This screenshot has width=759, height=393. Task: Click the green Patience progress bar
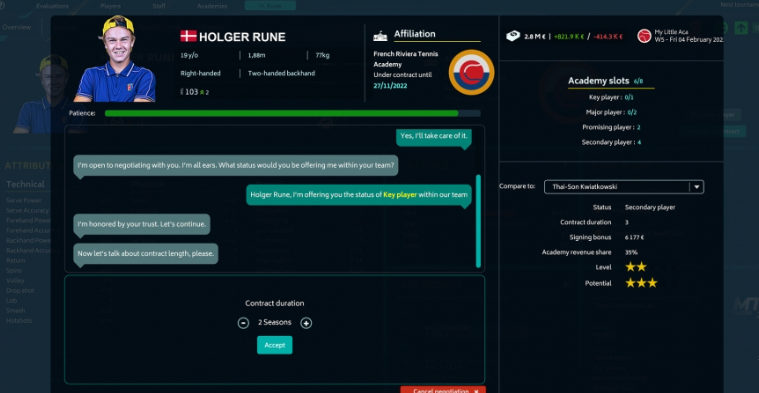tap(281, 113)
